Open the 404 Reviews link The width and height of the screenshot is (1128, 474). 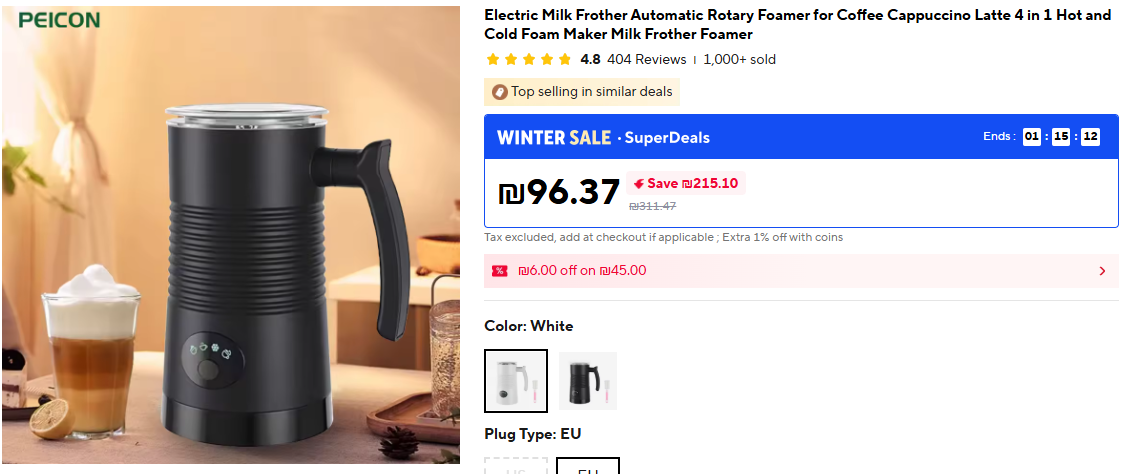[647, 60]
